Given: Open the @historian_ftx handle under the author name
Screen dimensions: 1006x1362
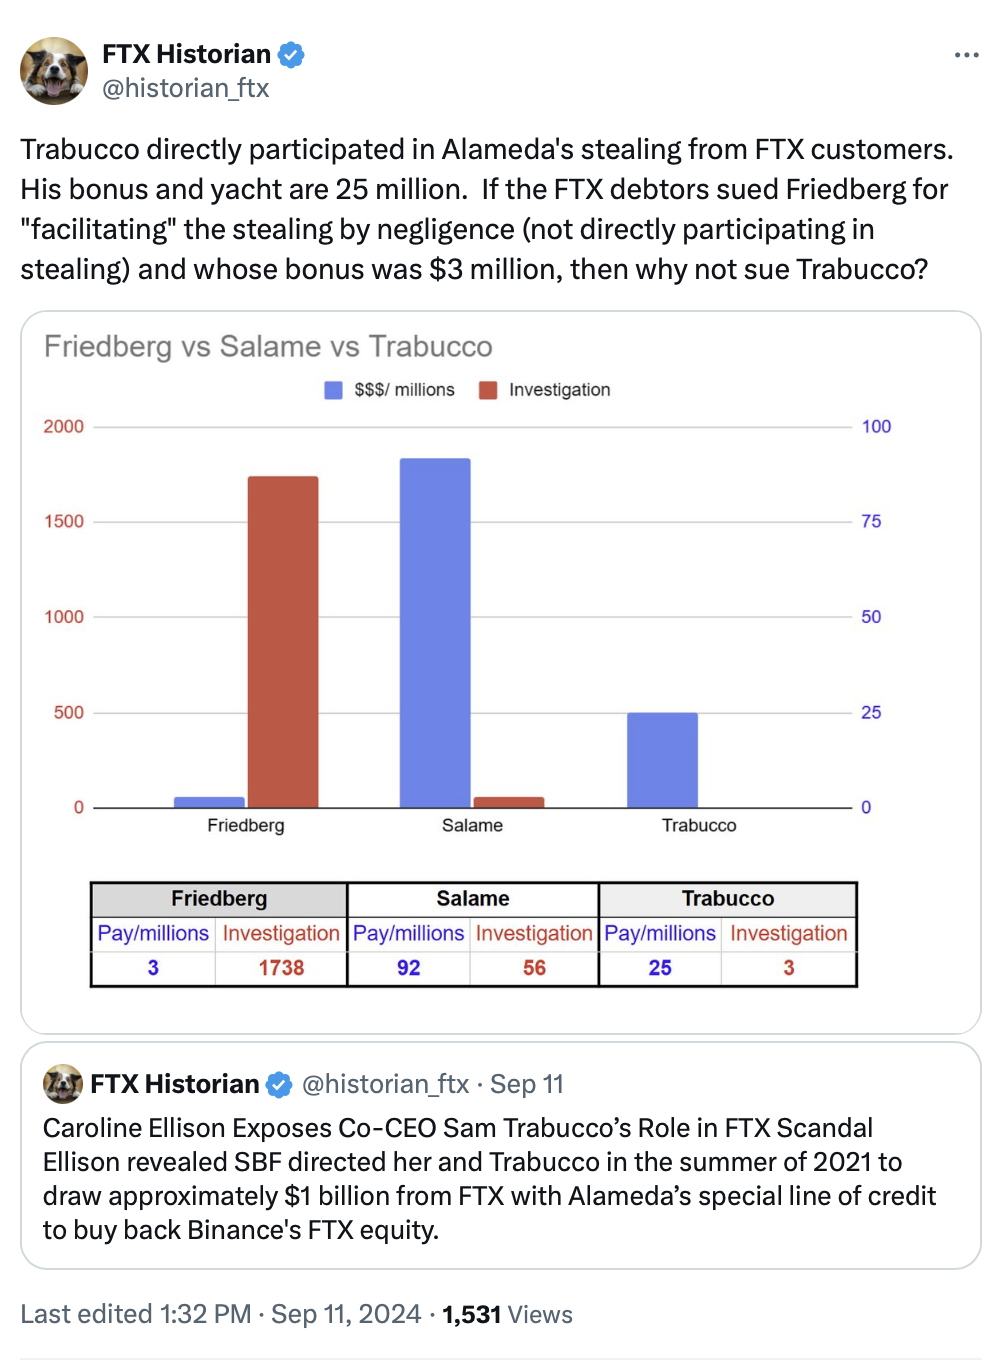Looking at the screenshot, I should coord(186,88).
